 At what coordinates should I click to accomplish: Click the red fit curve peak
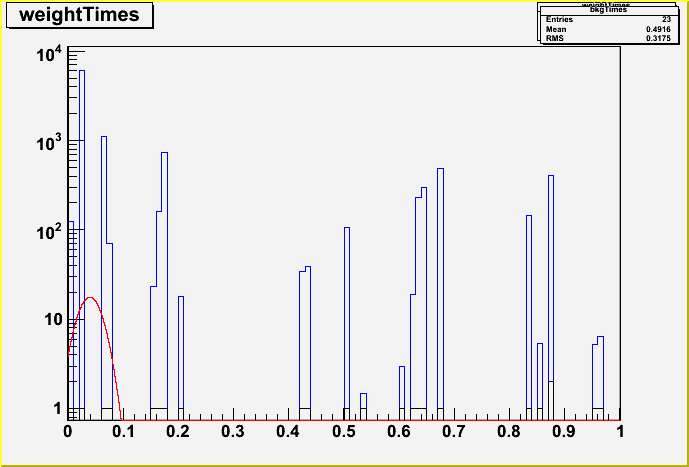click(x=91, y=298)
